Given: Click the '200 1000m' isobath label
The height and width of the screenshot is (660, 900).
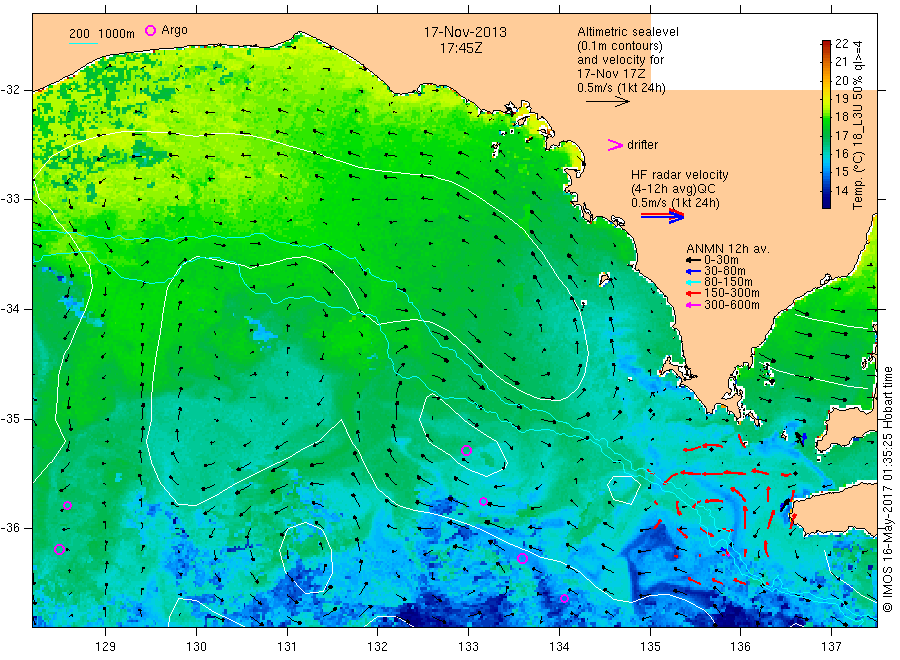Looking at the screenshot, I should pyautogui.click(x=102, y=33).
